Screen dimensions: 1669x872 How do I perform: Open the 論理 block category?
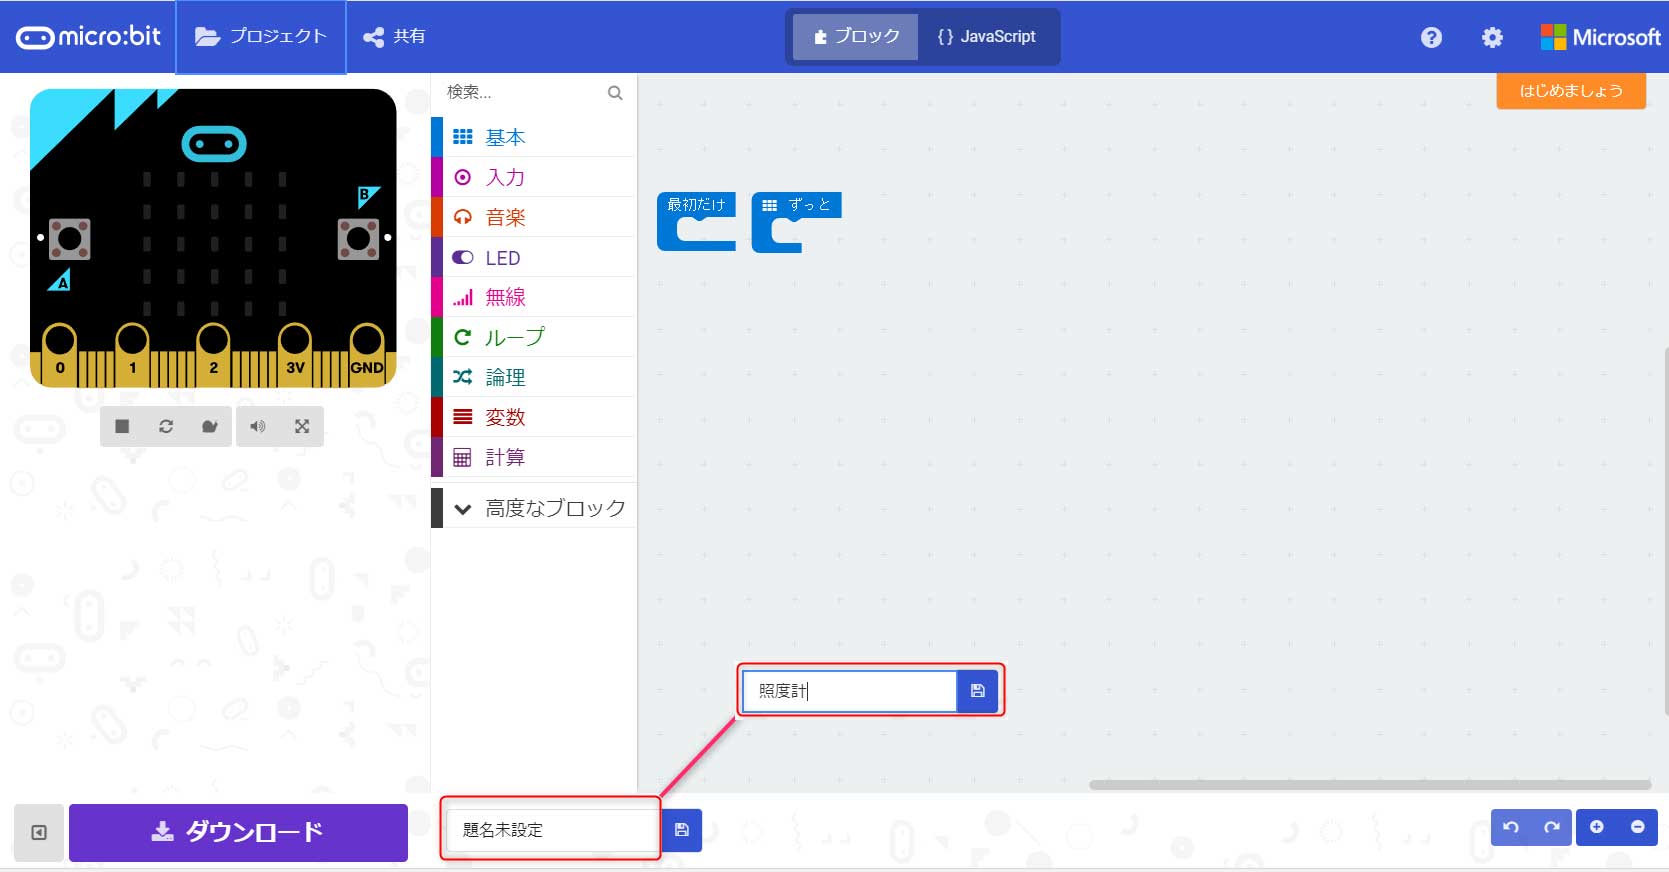pos(534,377)
